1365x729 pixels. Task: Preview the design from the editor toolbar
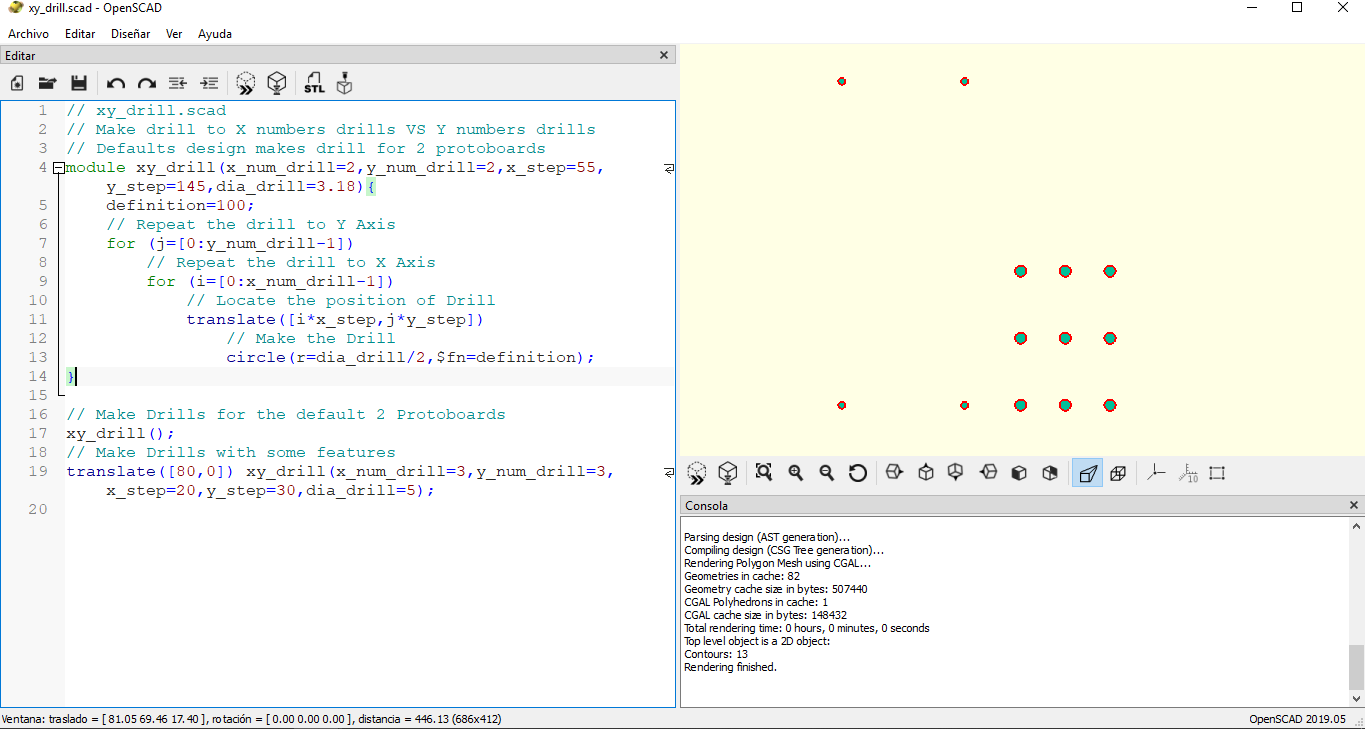246,83
